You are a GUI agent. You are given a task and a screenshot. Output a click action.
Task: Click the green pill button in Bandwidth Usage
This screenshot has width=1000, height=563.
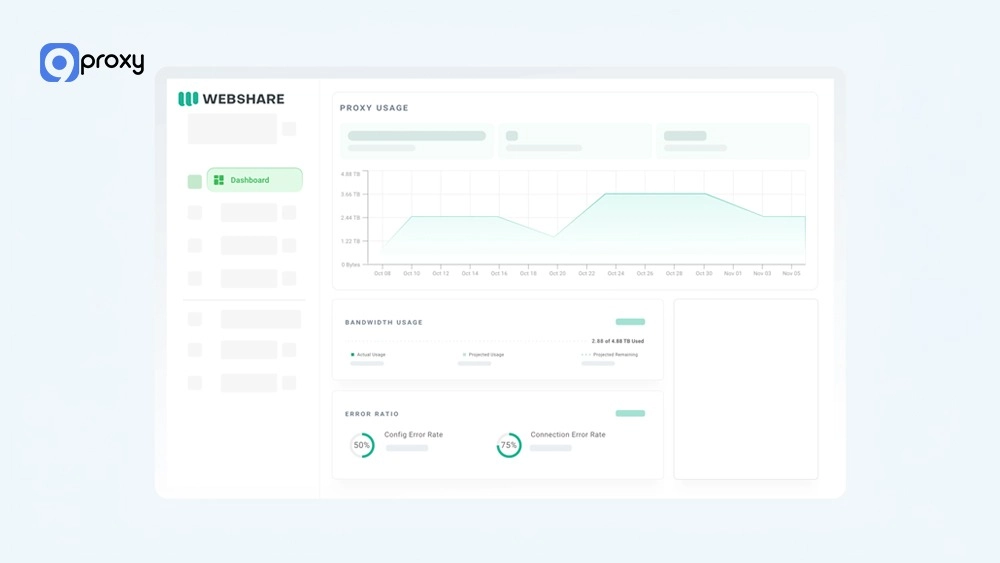630,322
